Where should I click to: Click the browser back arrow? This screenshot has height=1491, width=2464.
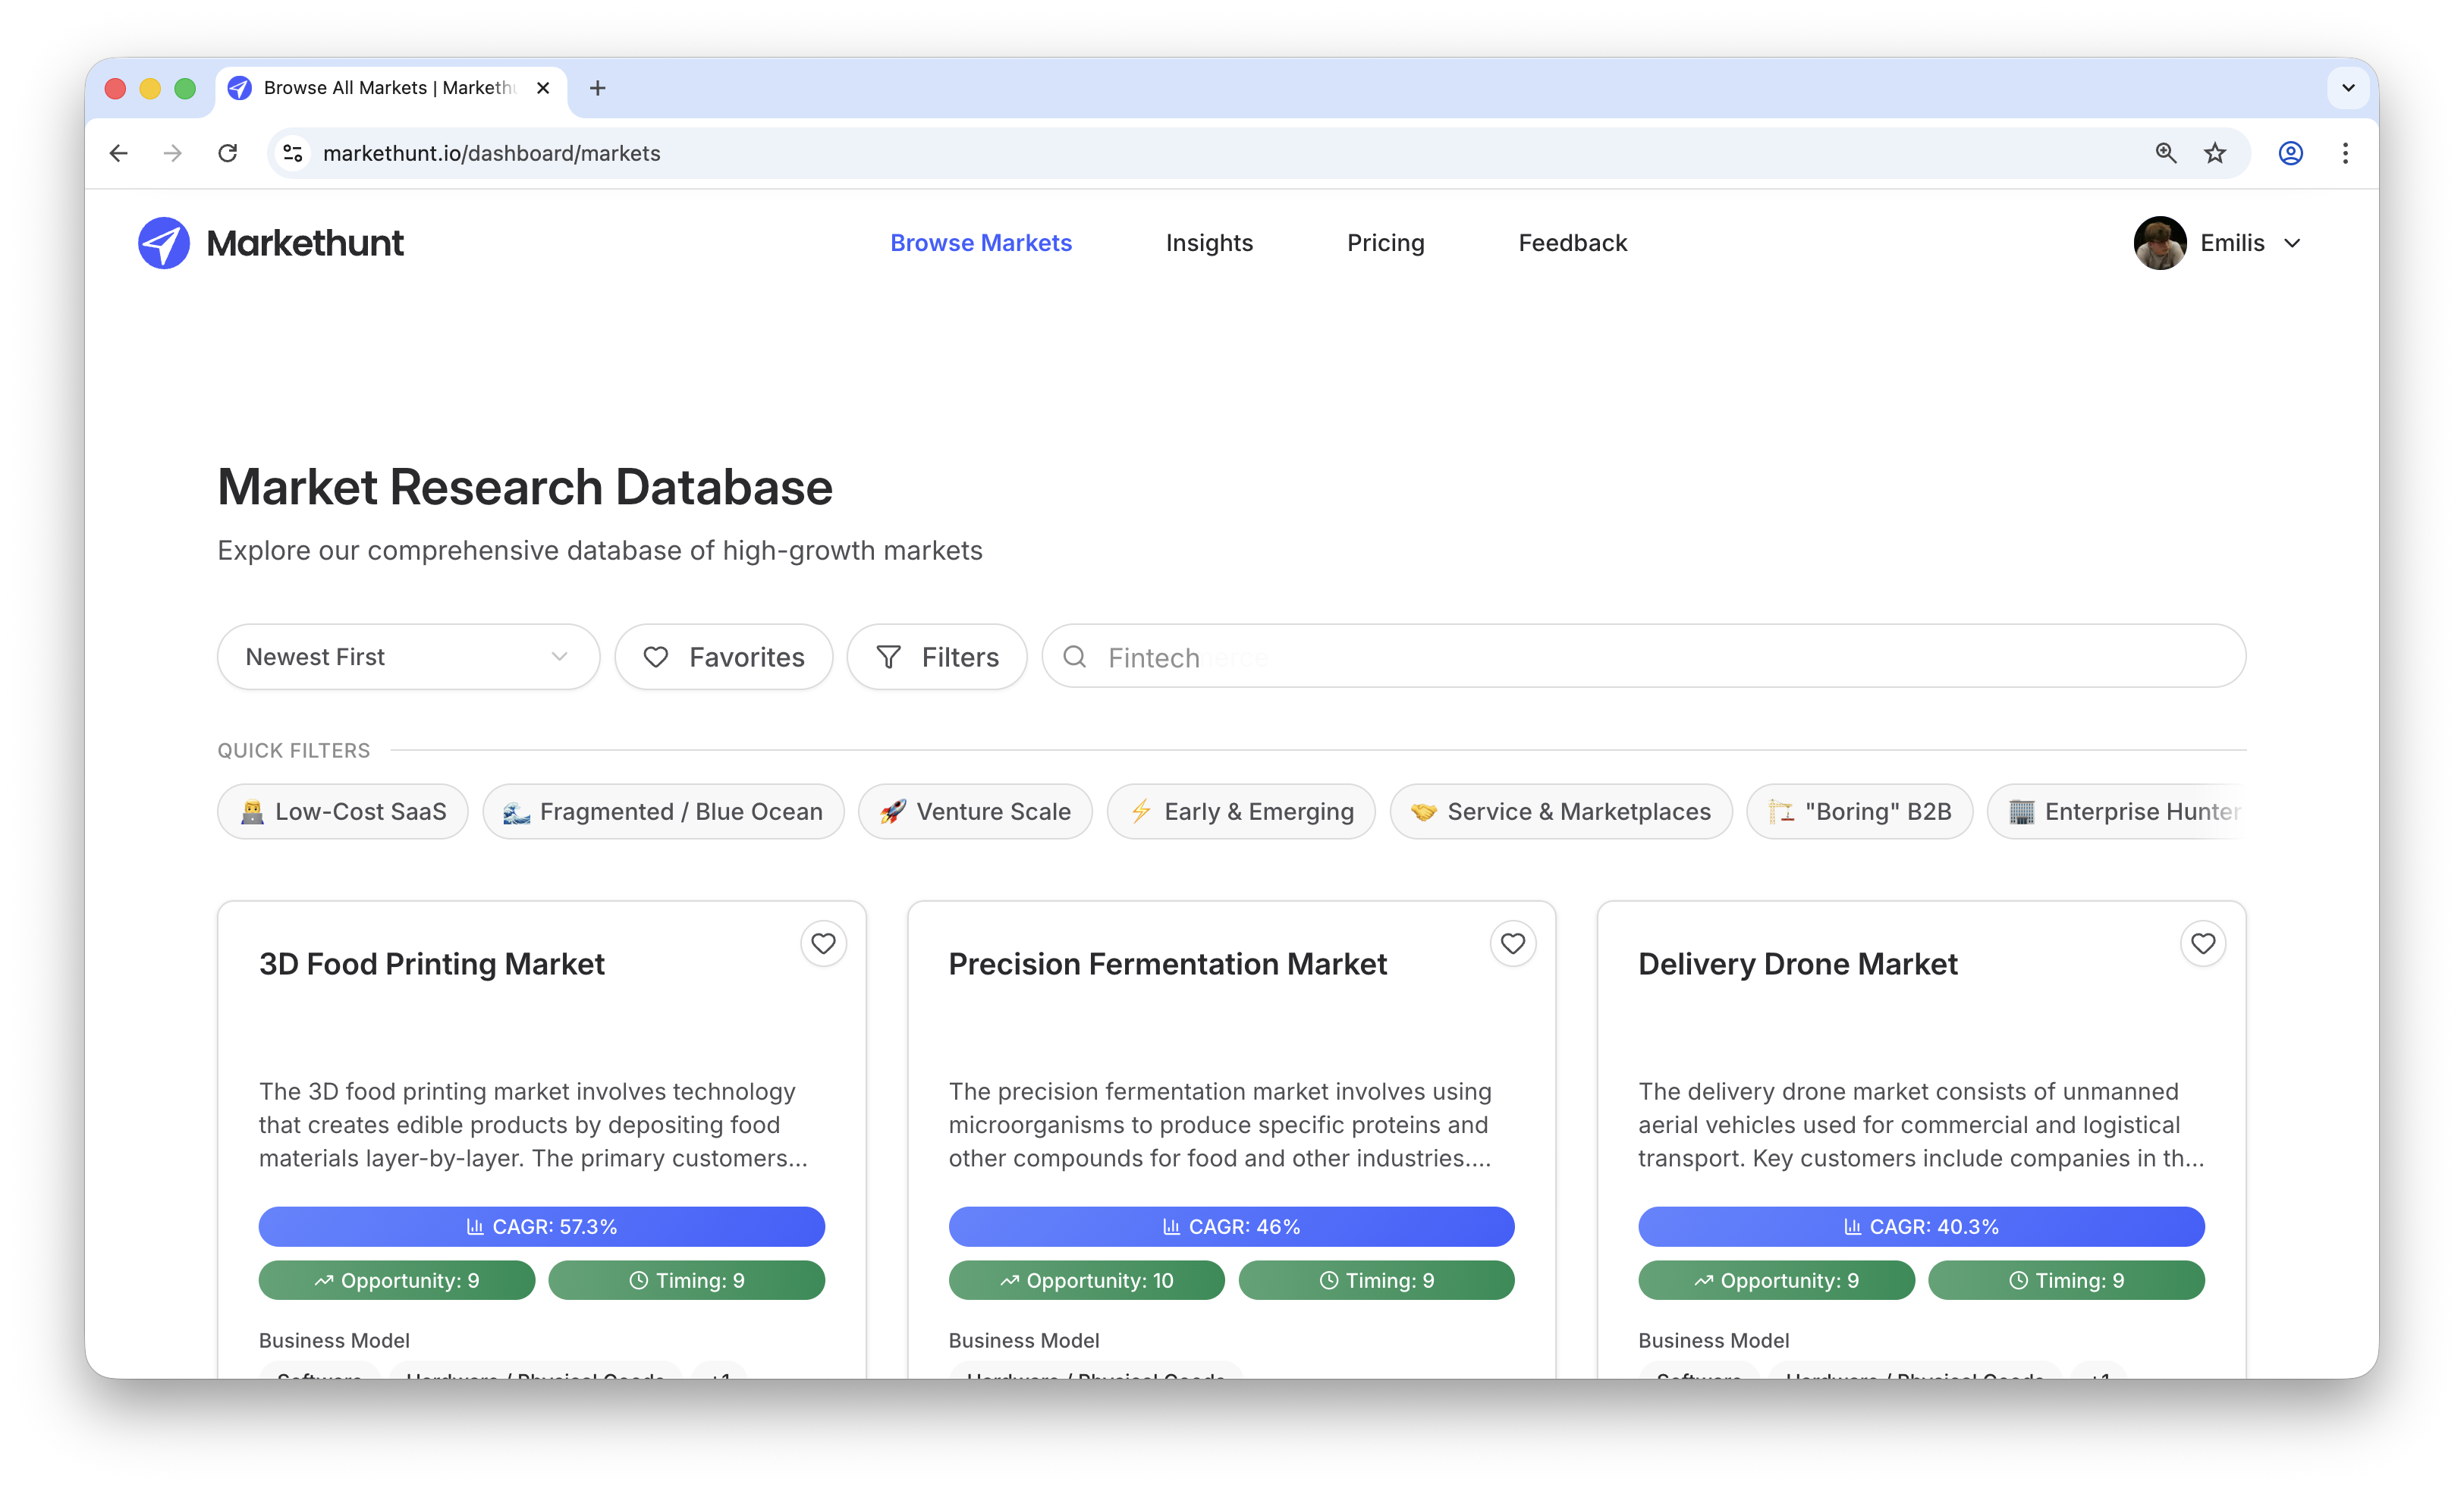click(118, 153)
